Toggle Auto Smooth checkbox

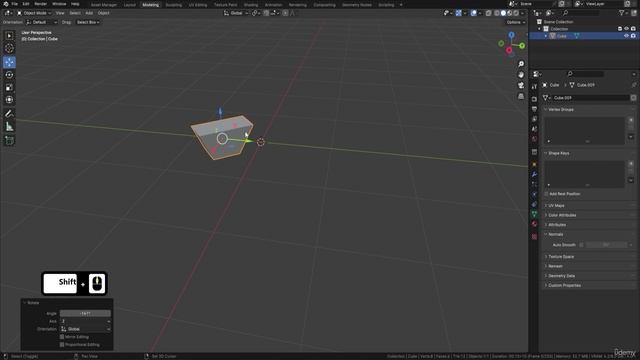[x=582, y=245]
